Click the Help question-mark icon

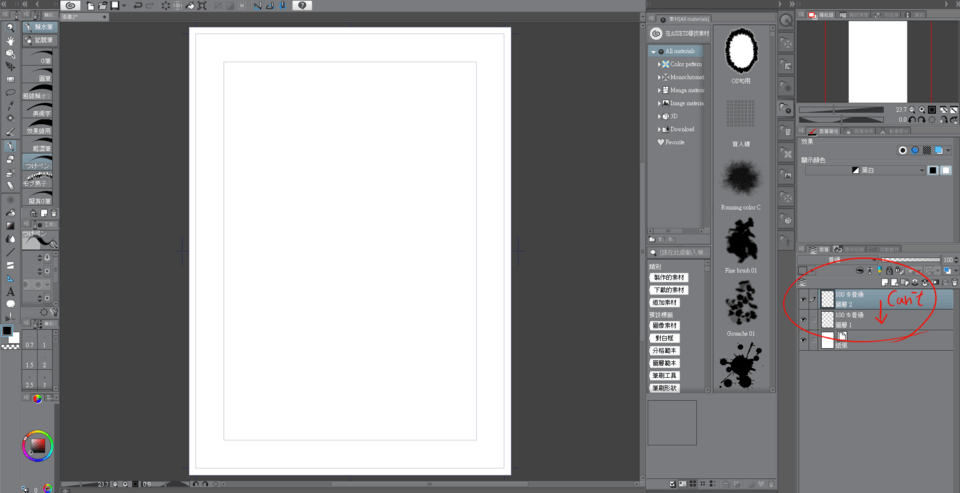coord(301,6)
